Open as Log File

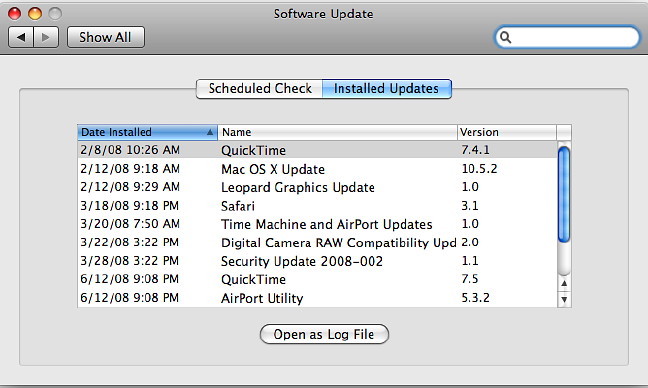coord(324,334)
